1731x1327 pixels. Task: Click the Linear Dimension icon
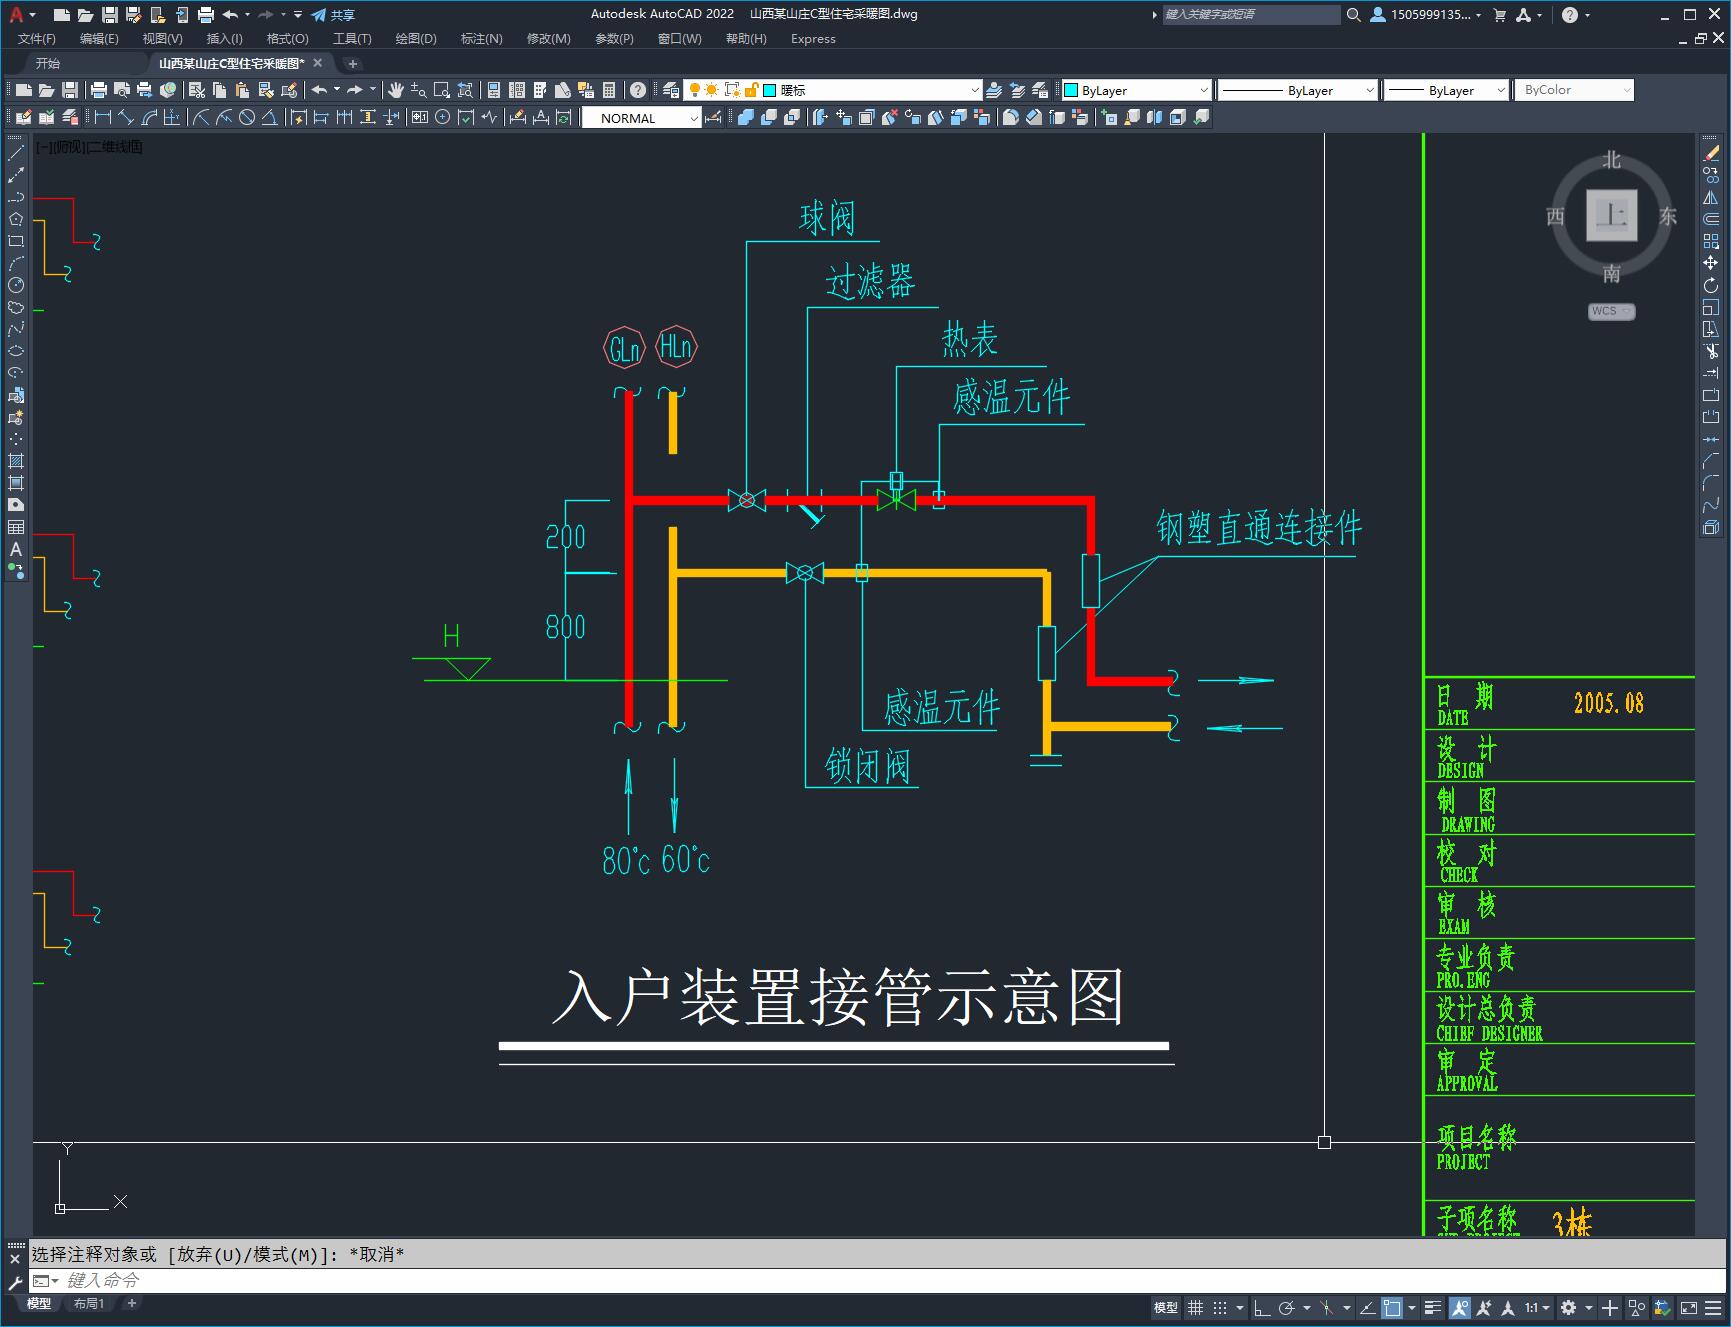(x=103, y=117)
